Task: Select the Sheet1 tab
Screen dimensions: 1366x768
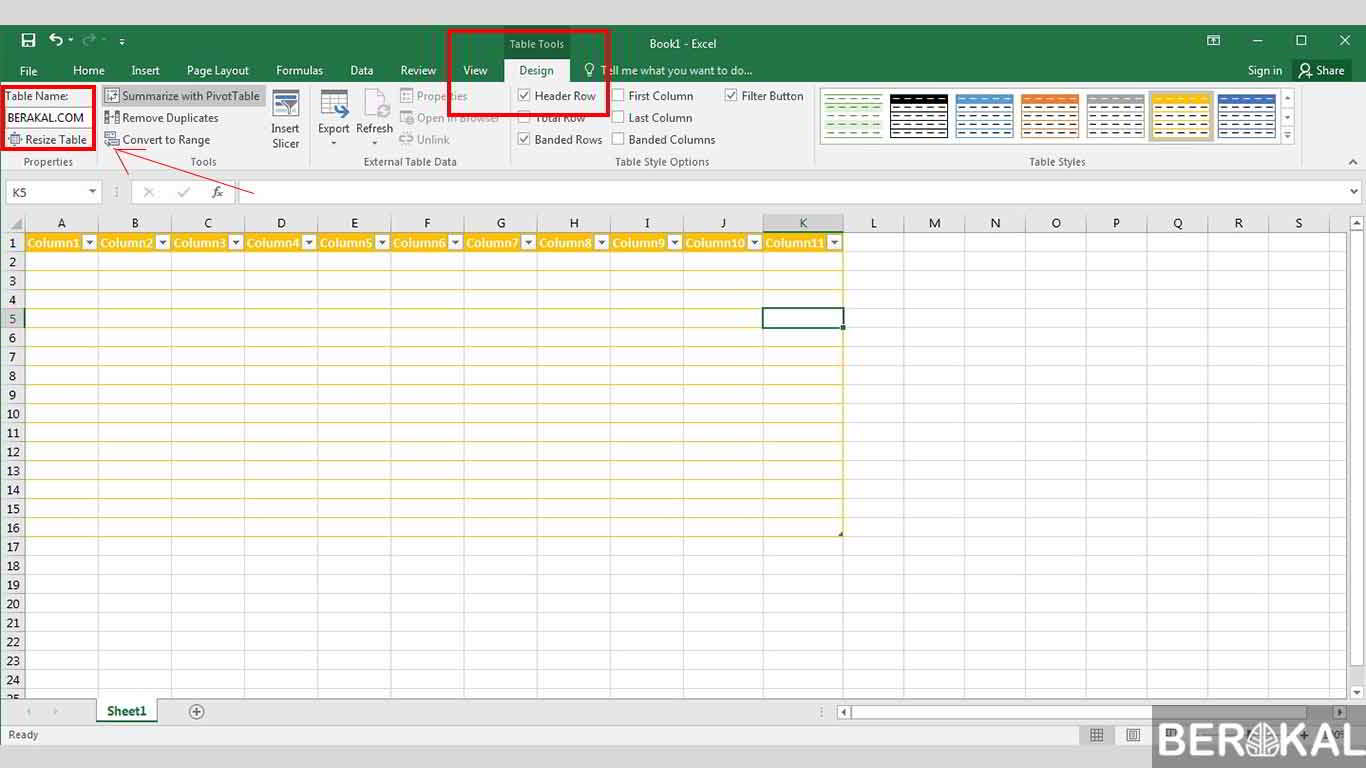Action: click(127, 711)
